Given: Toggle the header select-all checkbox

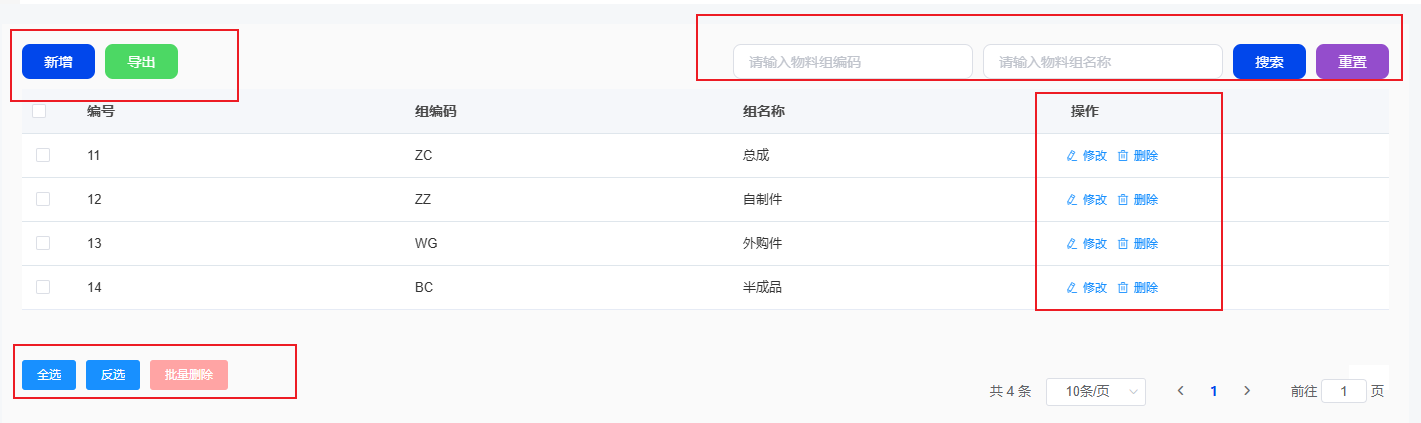Looking at the screenshot, I should tap(39, 112).
